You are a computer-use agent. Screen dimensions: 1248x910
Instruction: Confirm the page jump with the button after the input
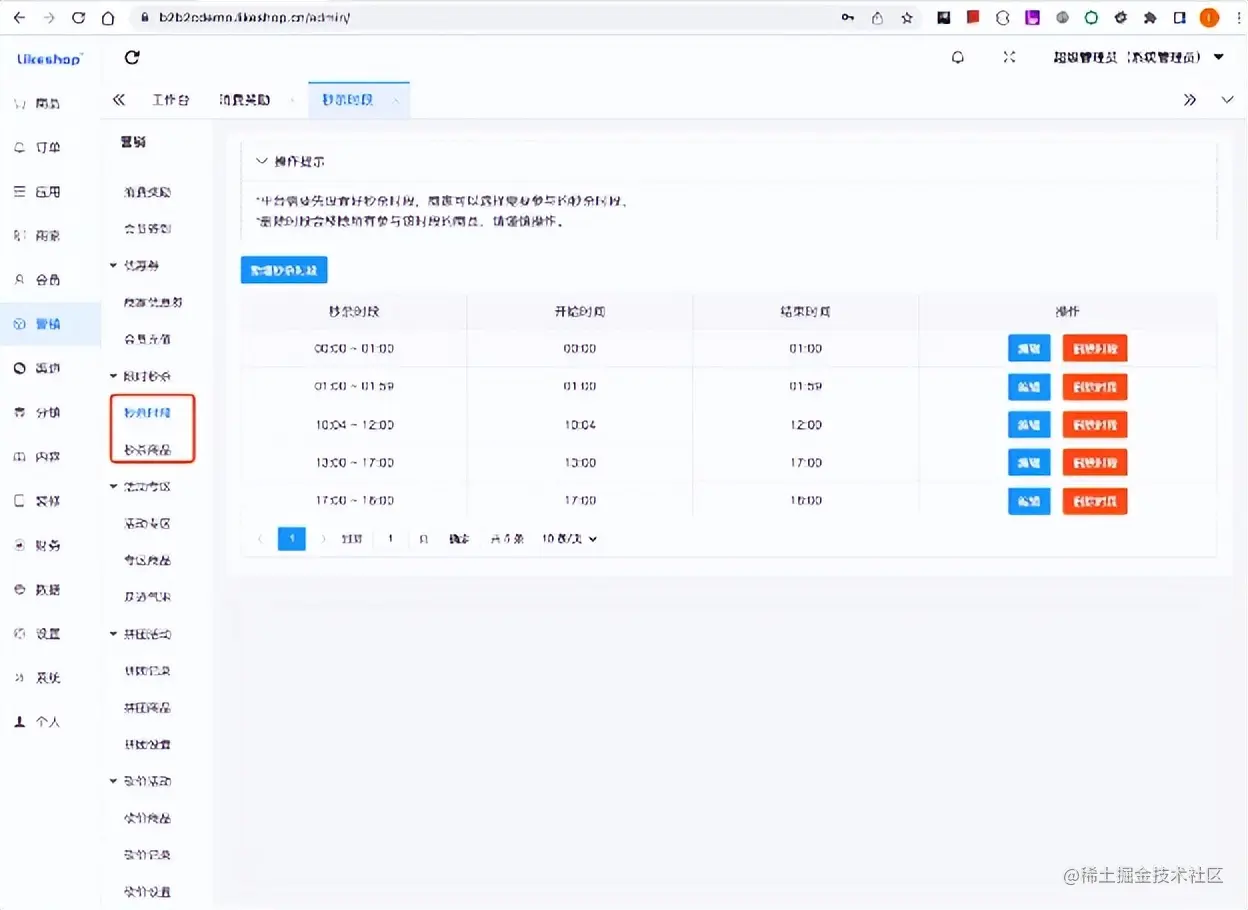(459, 539)
